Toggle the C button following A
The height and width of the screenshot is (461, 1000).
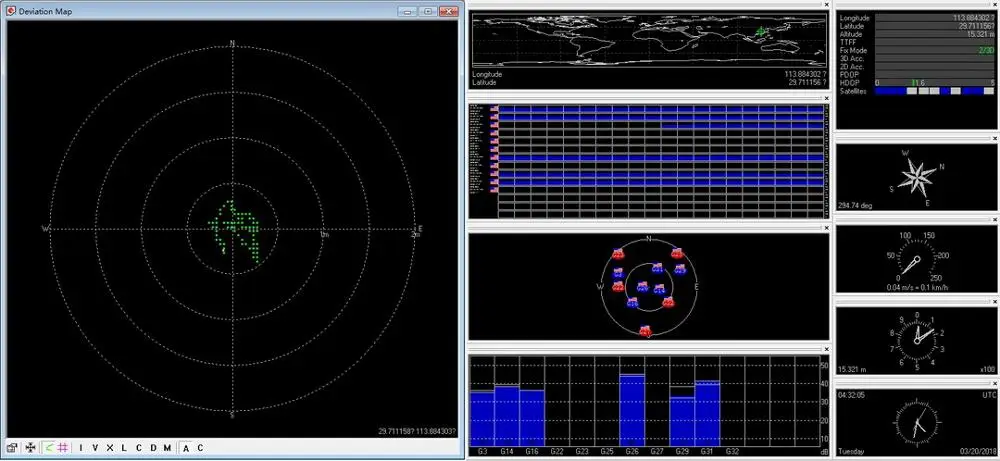pos(200,448)
